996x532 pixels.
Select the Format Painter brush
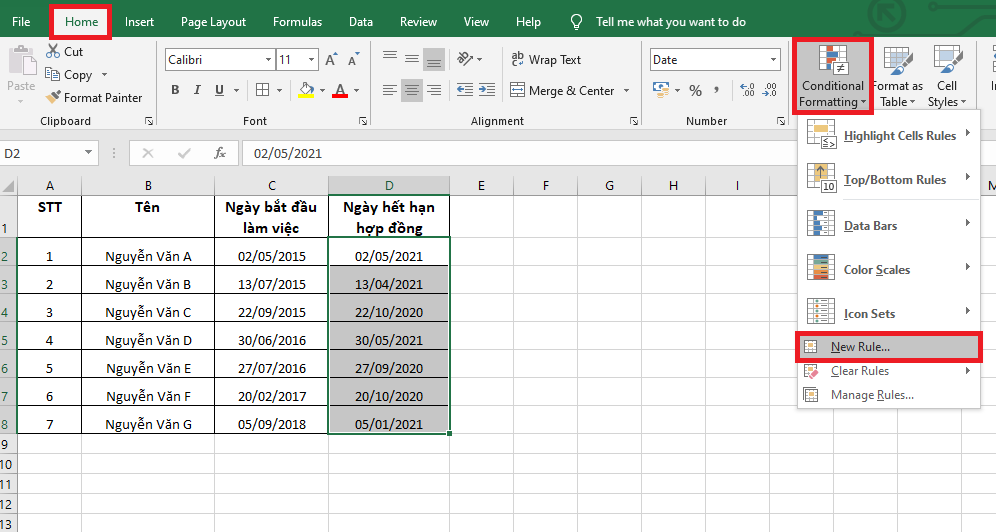click(x=54, y=98)
